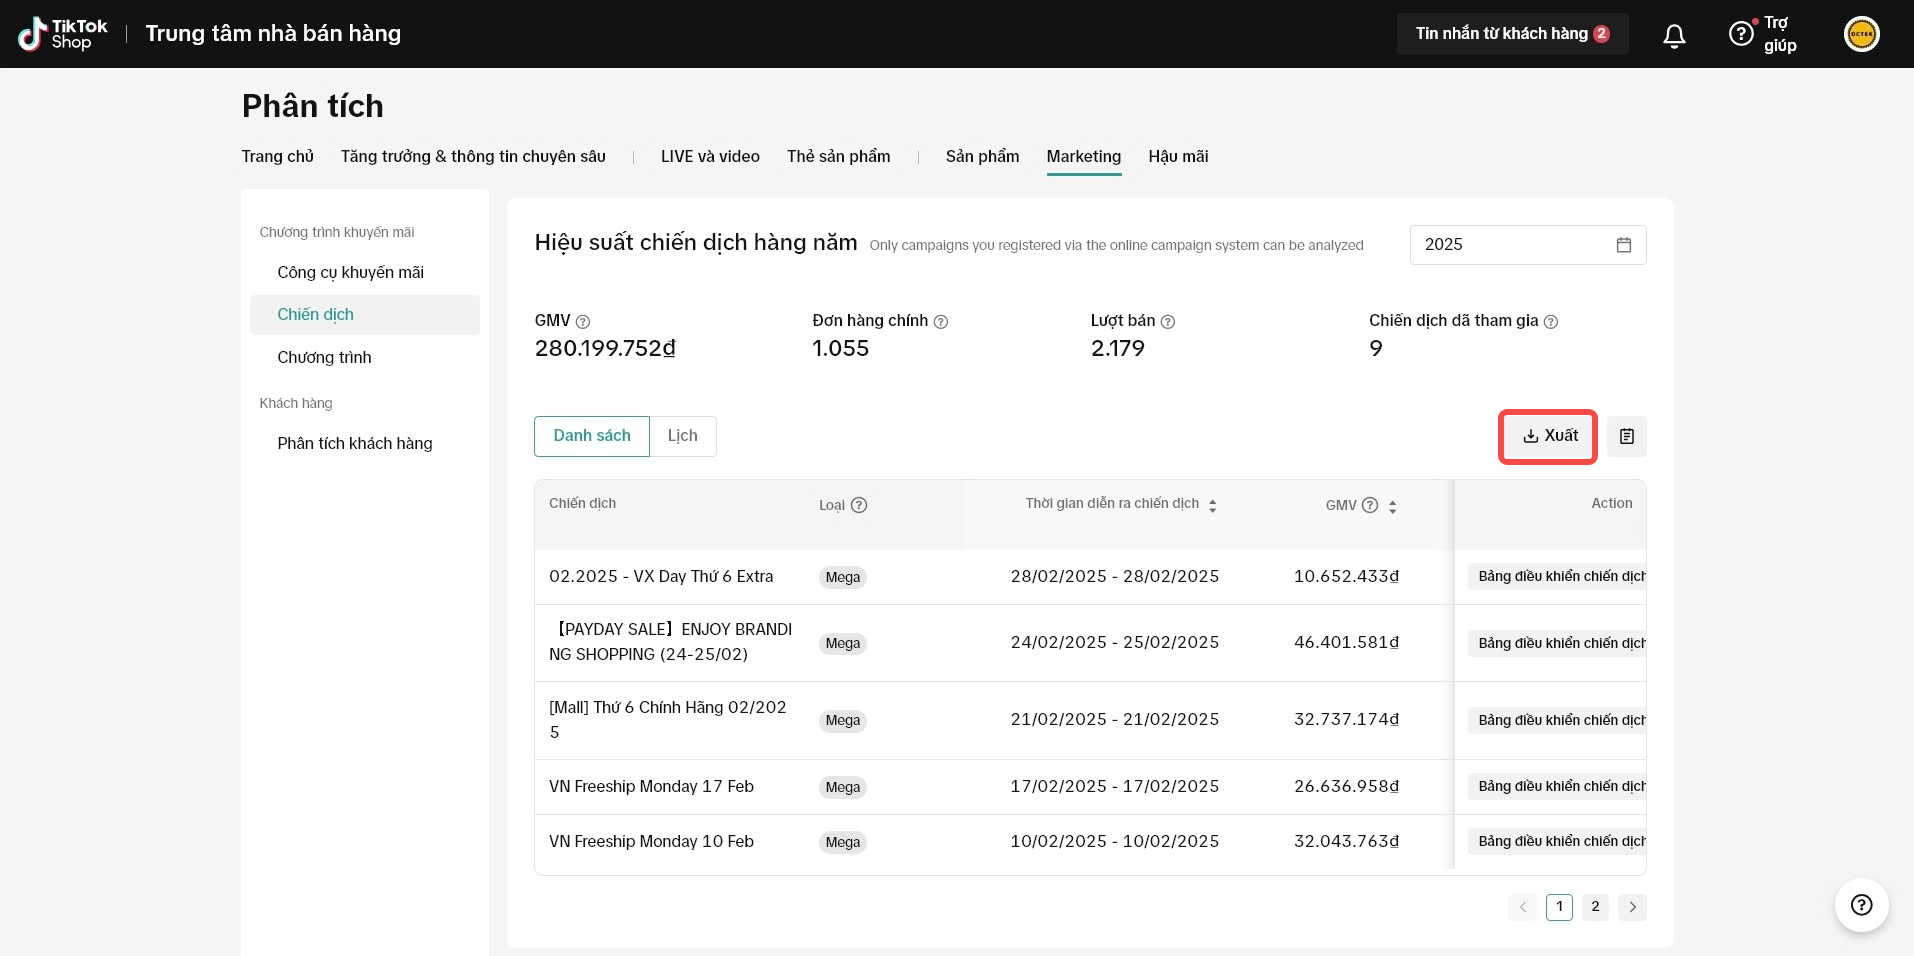Click the notification bell icon
The height and width of the screenshot is (956, 1914).
coord(1674,36)
